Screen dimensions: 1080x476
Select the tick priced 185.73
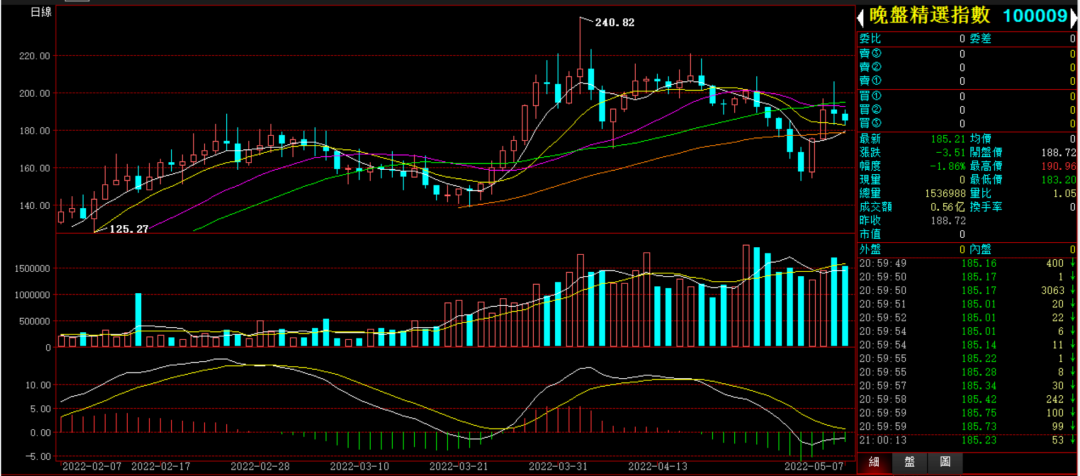pyautogui.click(x=967, y=426)
